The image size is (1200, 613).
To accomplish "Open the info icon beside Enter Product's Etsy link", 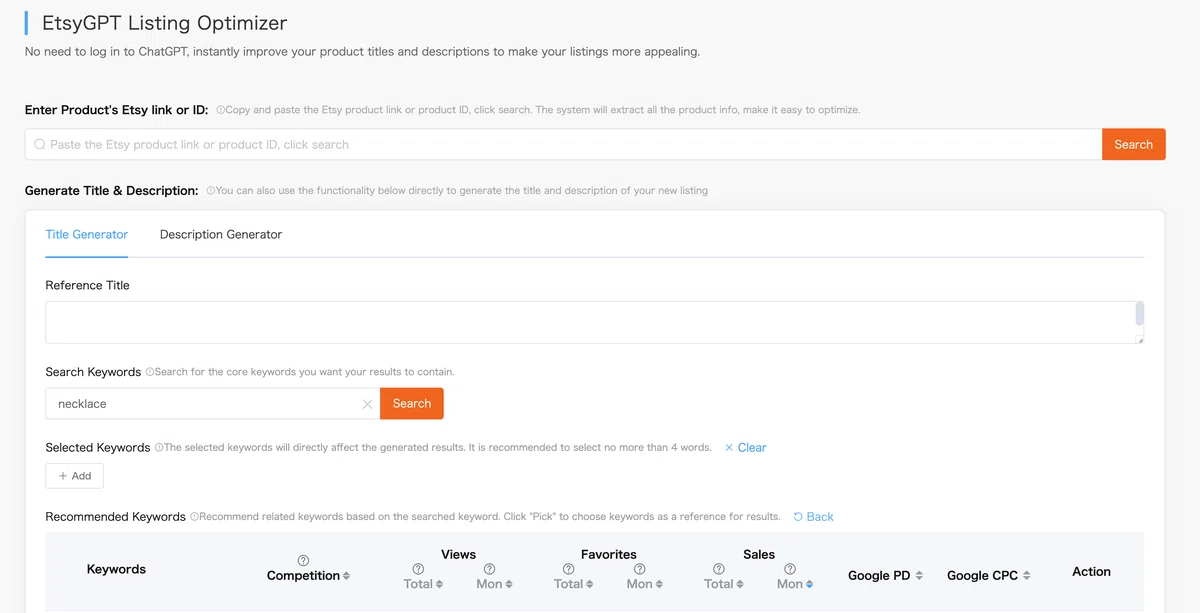I will [x=220, y=110].
